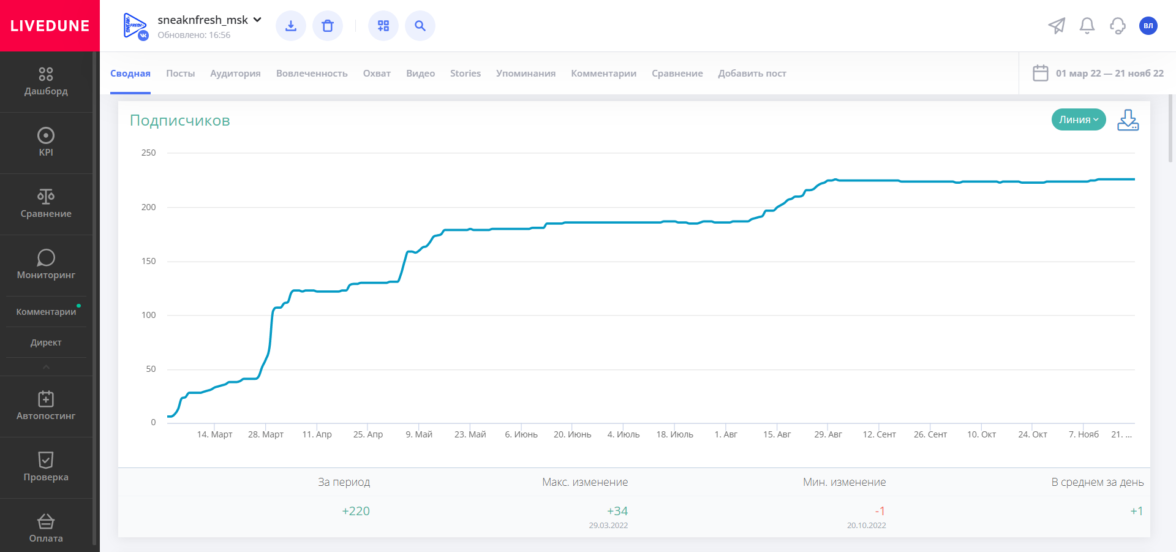Open the notifications bell

[x=1087, y=26]
